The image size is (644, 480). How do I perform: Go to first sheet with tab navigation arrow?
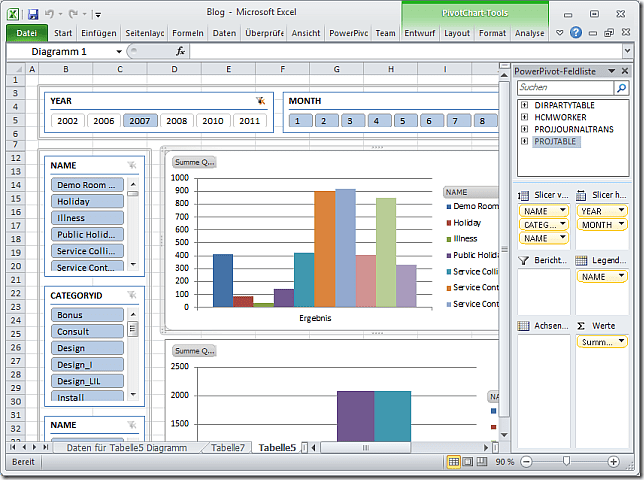tap(13, 447)
